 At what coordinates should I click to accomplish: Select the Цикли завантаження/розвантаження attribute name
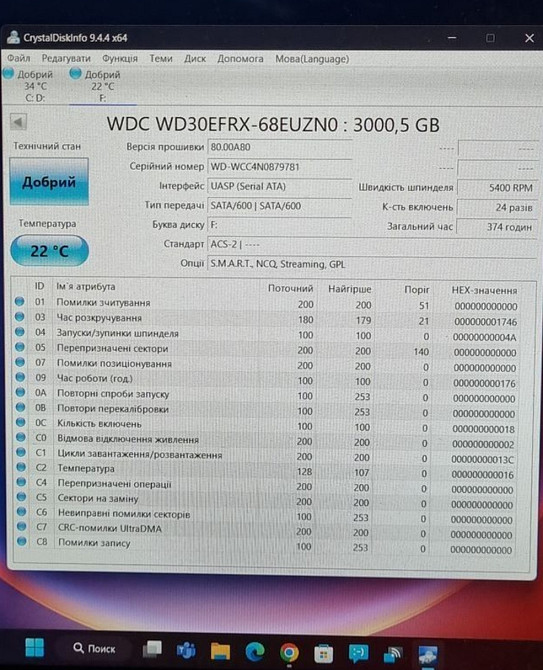pyautogui.click(x=140, y=454)
